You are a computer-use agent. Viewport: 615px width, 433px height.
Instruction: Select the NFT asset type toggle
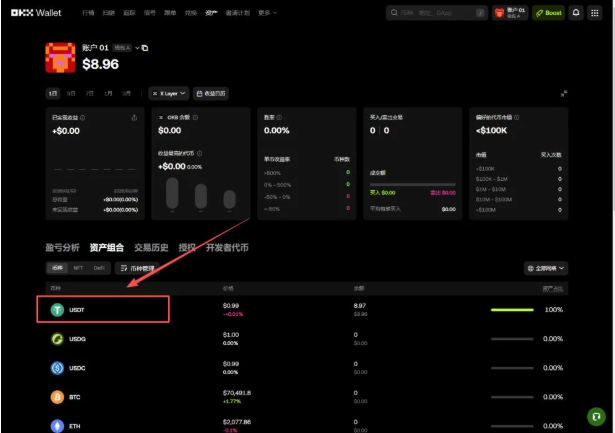pos(78,268)
